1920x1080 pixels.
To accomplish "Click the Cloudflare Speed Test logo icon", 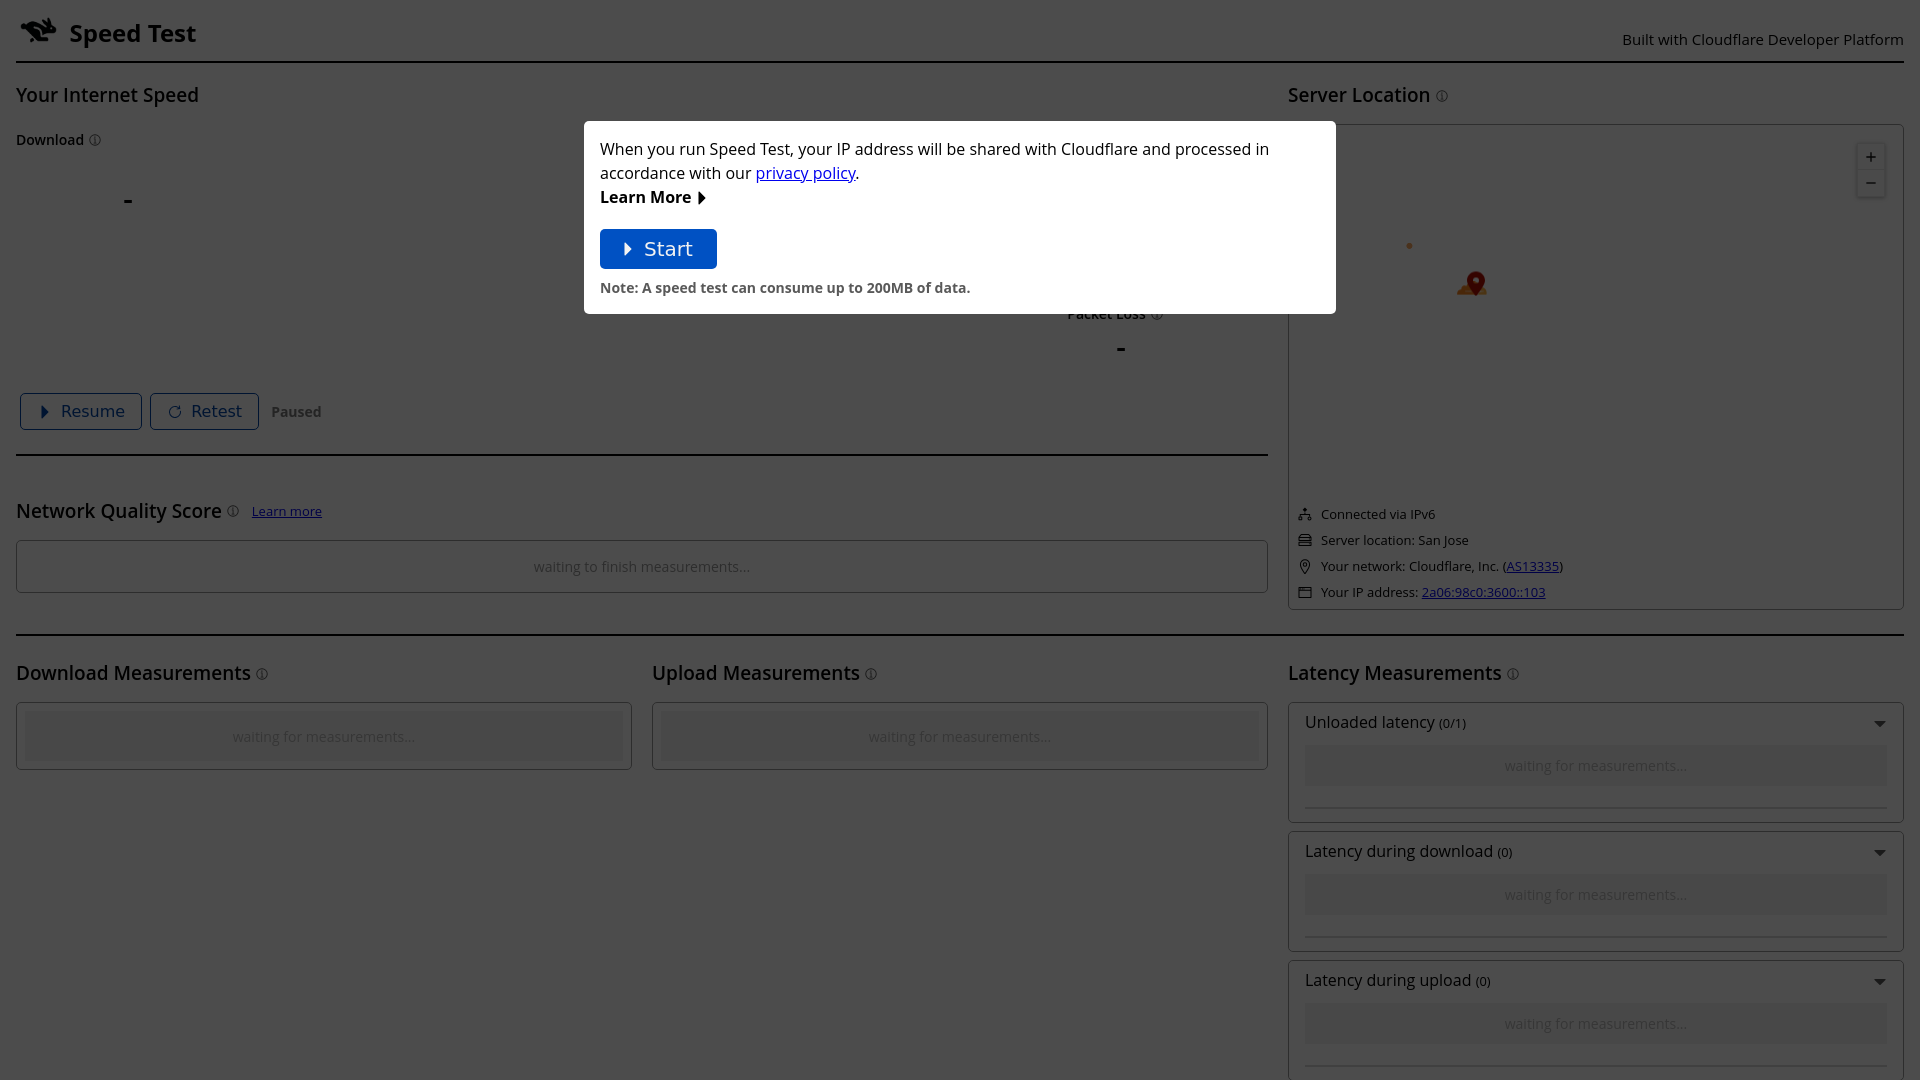I will click(x=39, y=31).
